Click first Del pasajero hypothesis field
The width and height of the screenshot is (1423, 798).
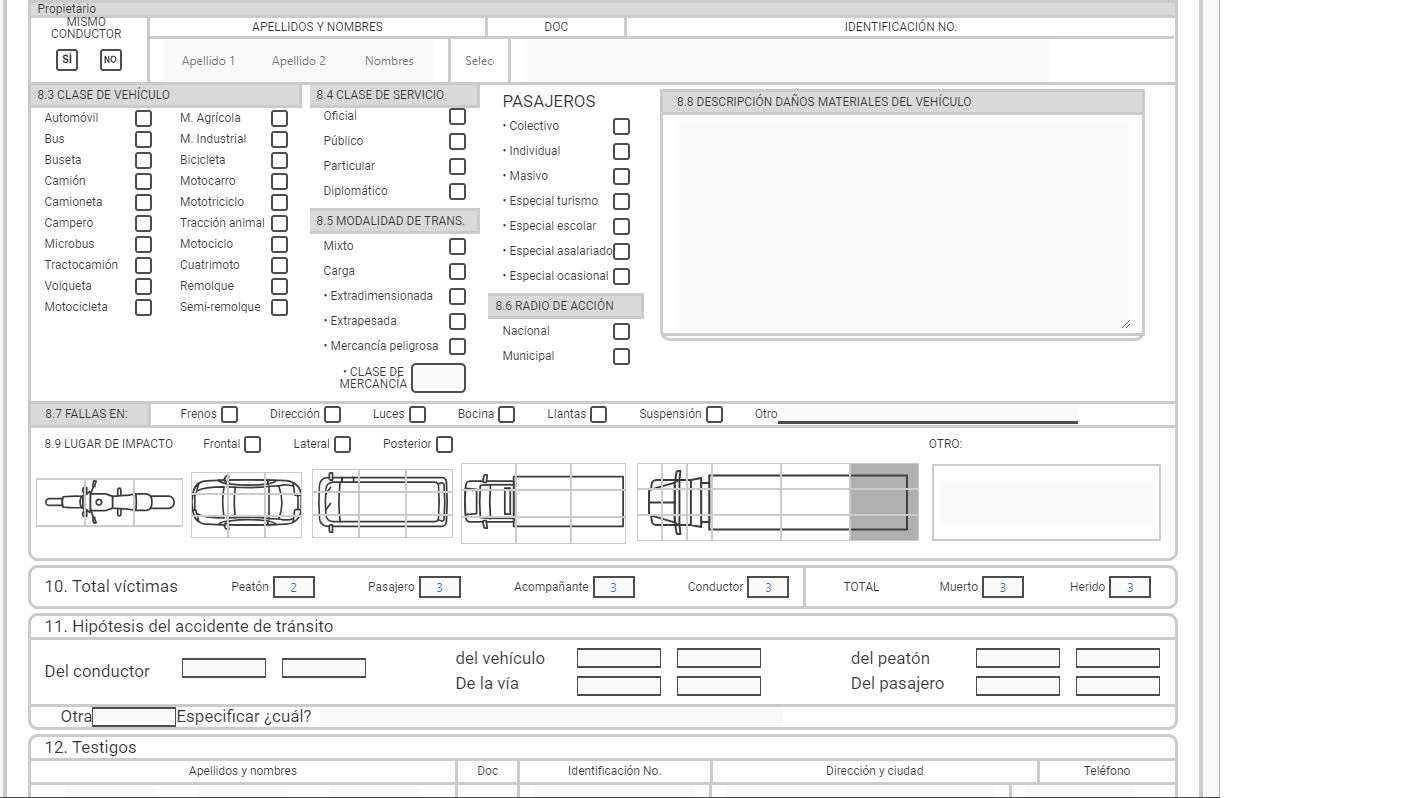click(1018, 686)
